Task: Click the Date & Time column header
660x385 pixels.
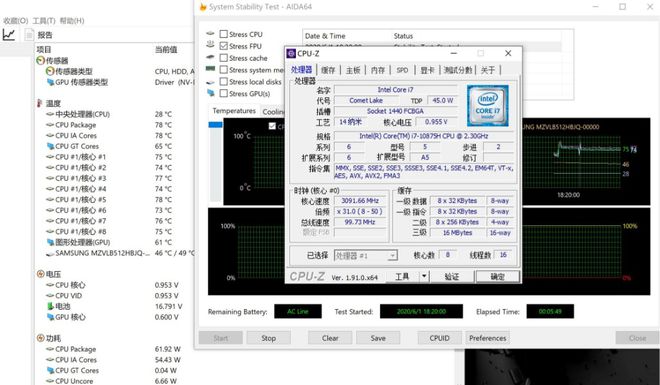Action: [x=325, y=36]
